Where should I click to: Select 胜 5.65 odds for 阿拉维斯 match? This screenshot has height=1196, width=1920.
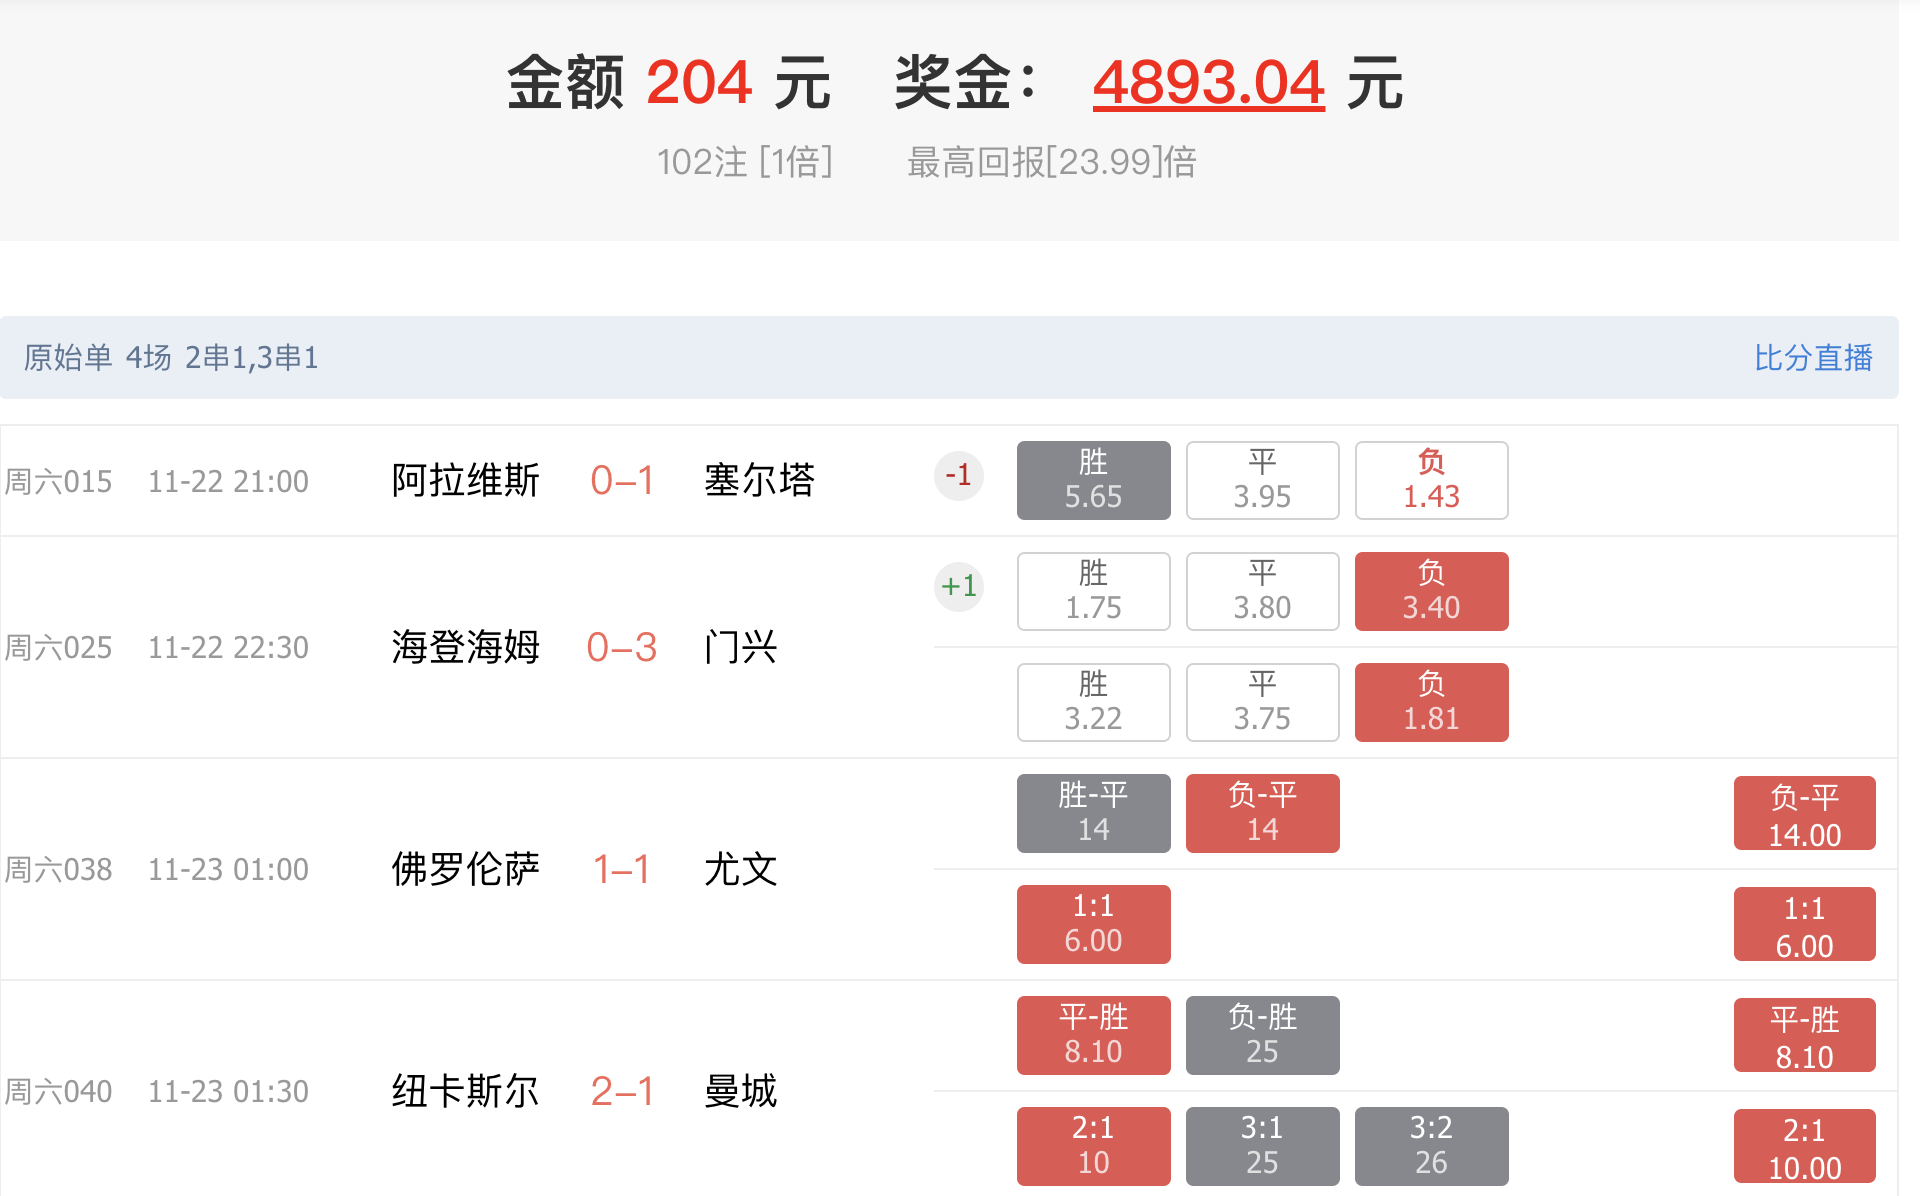pyautogui.click(x=1093, y=480)
